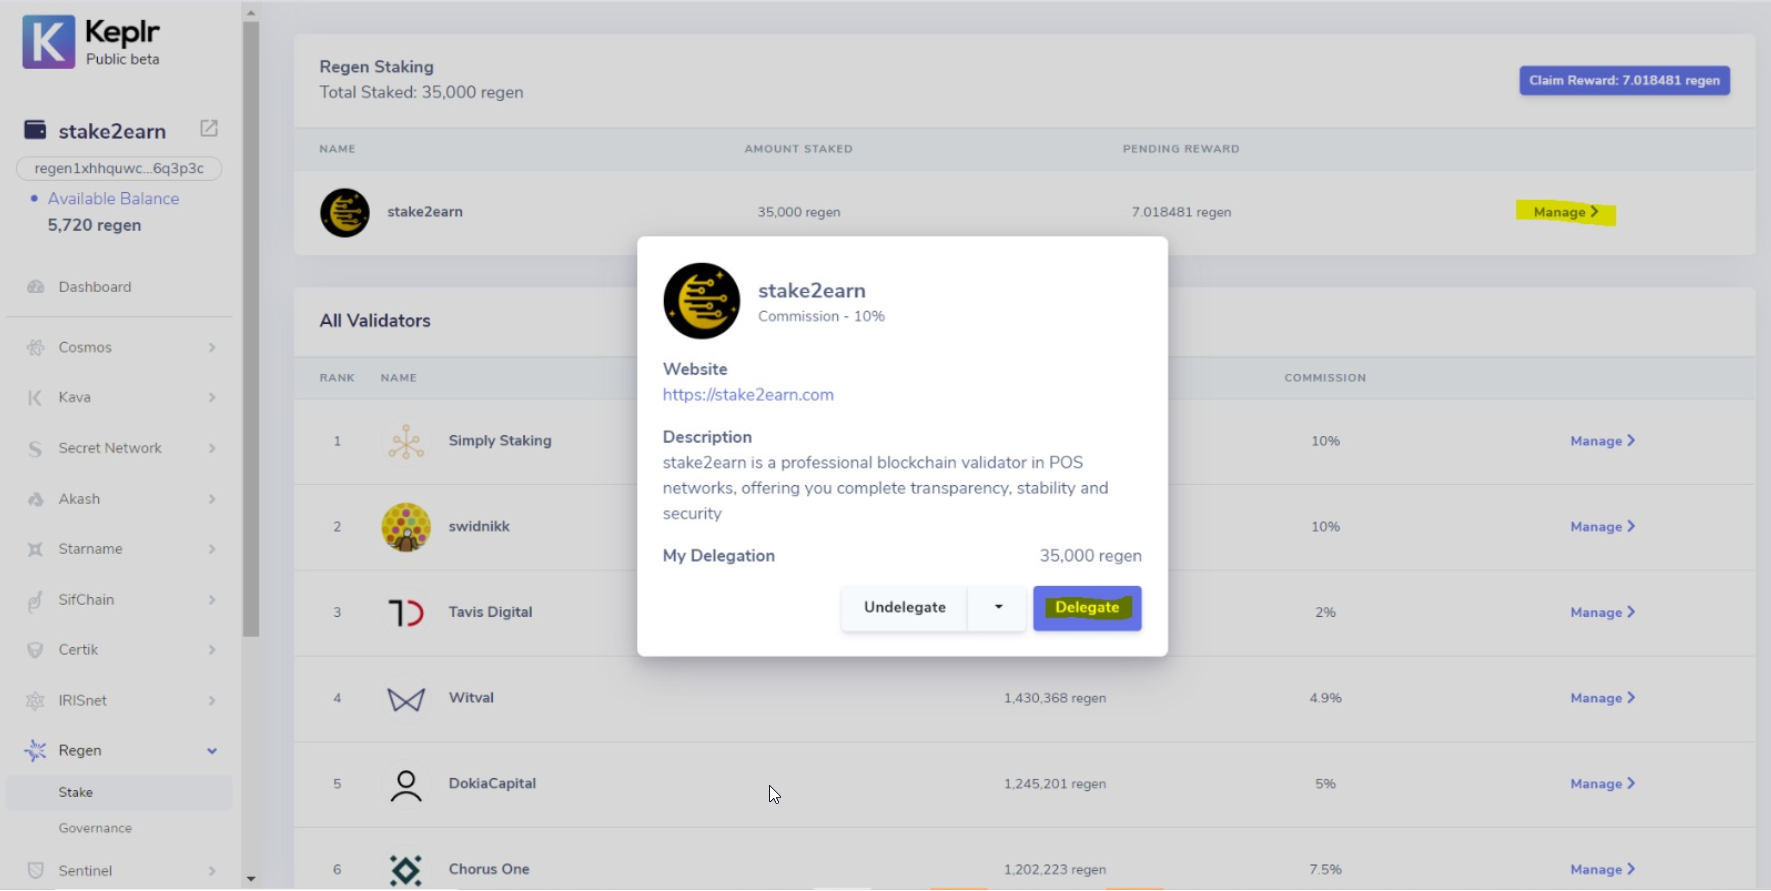Viewport: 1771px width, 891px height.
Task: Click Manage for Simply Staking
Action: pyautogui.click(x=1603, y=441)
